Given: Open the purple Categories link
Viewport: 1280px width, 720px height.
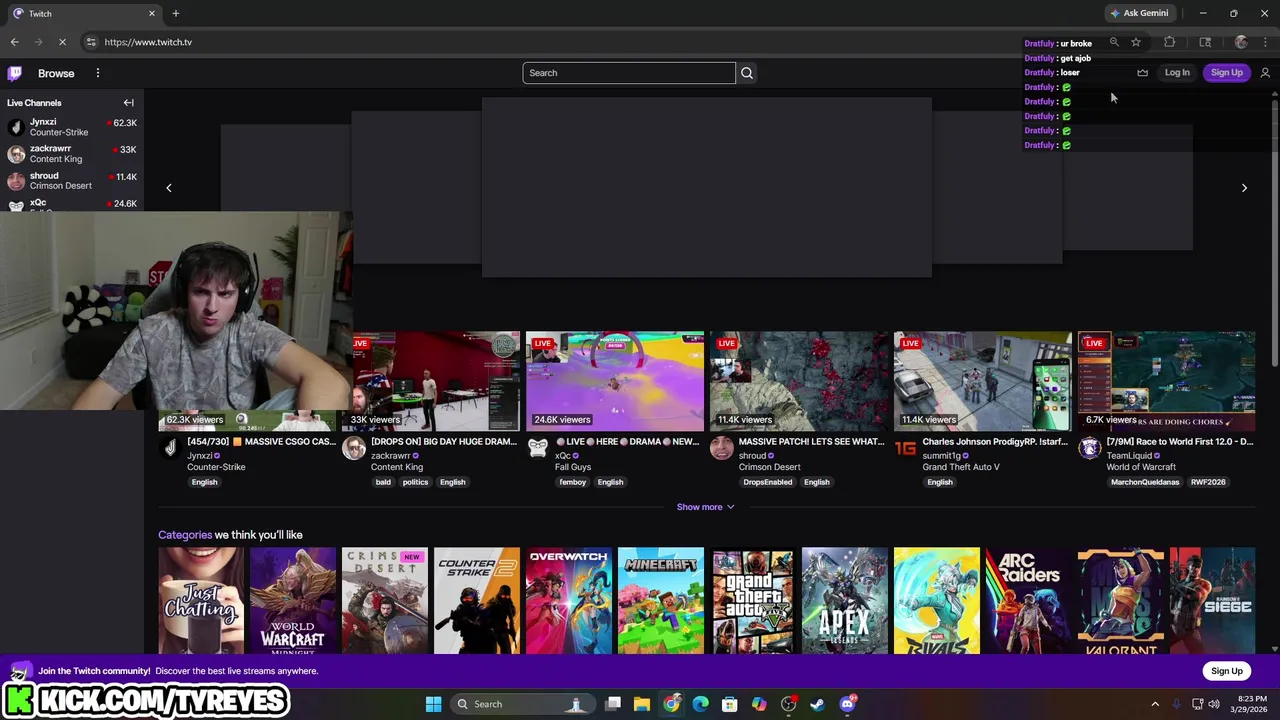Looking at the screenshot, I should pyautogui.click(x=185, y=535).
